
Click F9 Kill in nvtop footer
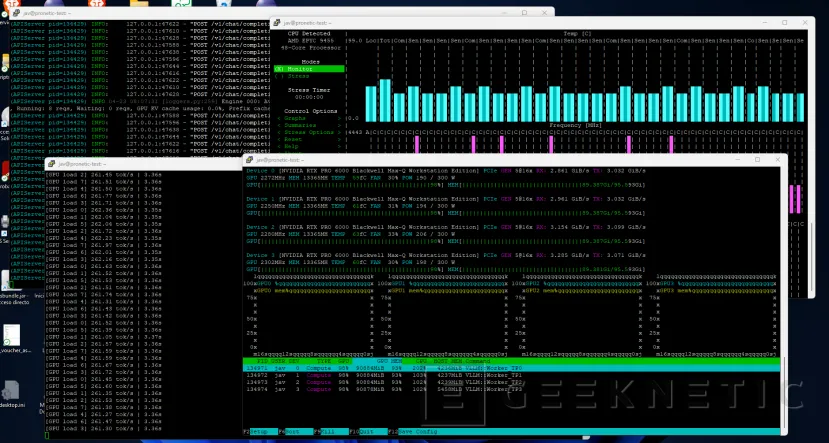pyautogui.click(x=331, y=432)
